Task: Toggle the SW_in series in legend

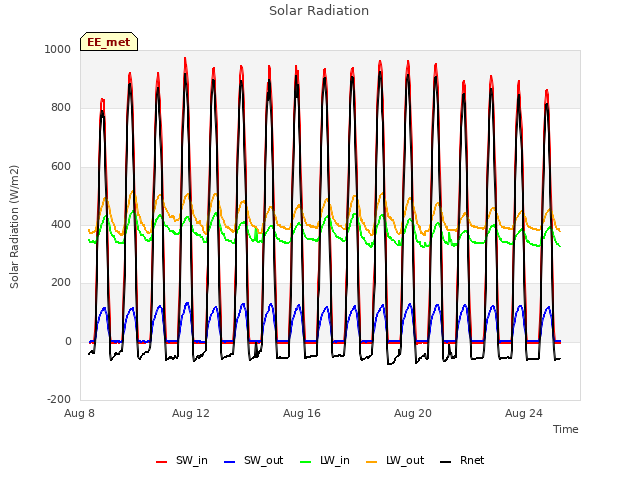Action: pyautogui.click(x=182, y=461)
